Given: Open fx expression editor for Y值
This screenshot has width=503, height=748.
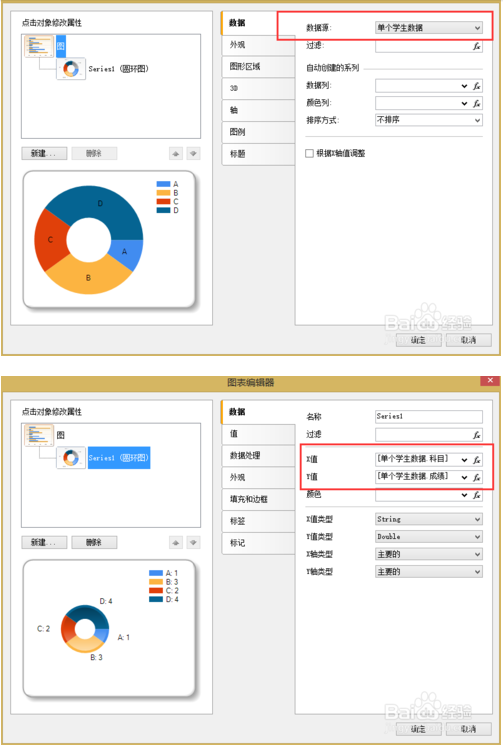Looking at the screenshot, I should [476, 477].
